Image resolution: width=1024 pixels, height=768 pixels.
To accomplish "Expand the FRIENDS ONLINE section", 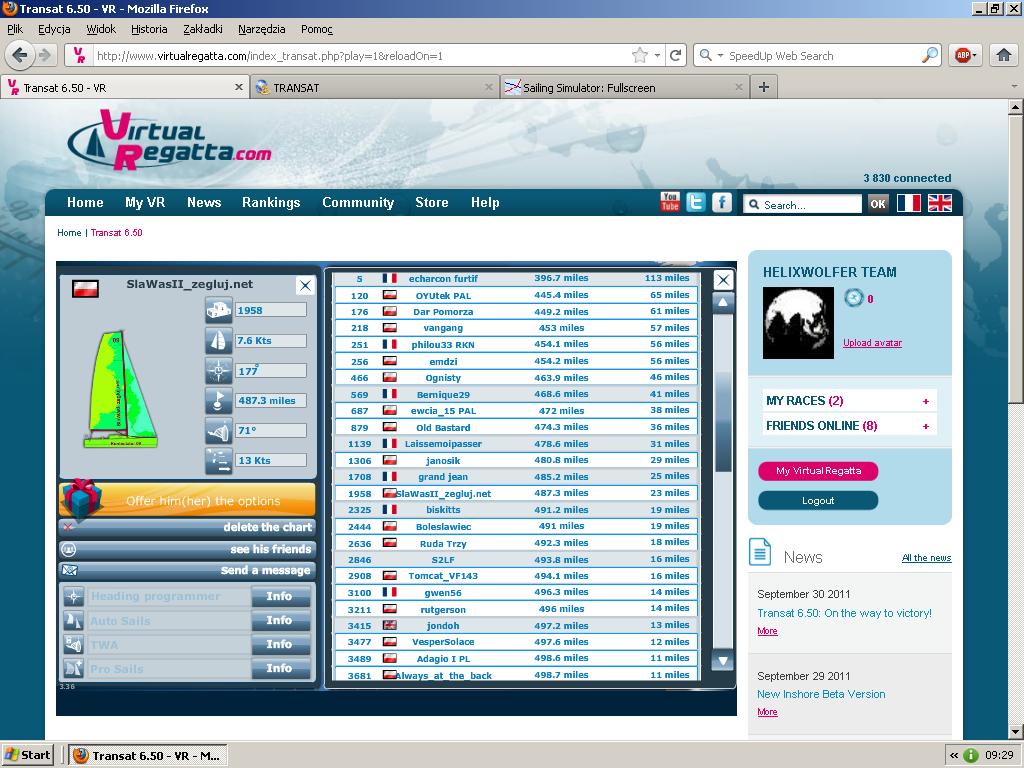I will [x=926, y=426].
